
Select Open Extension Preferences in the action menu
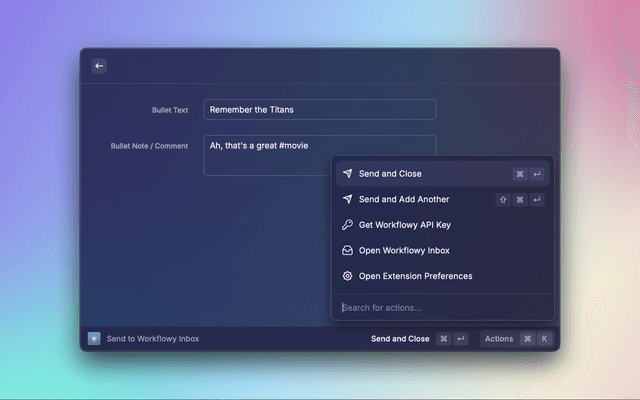click(415, 276)
